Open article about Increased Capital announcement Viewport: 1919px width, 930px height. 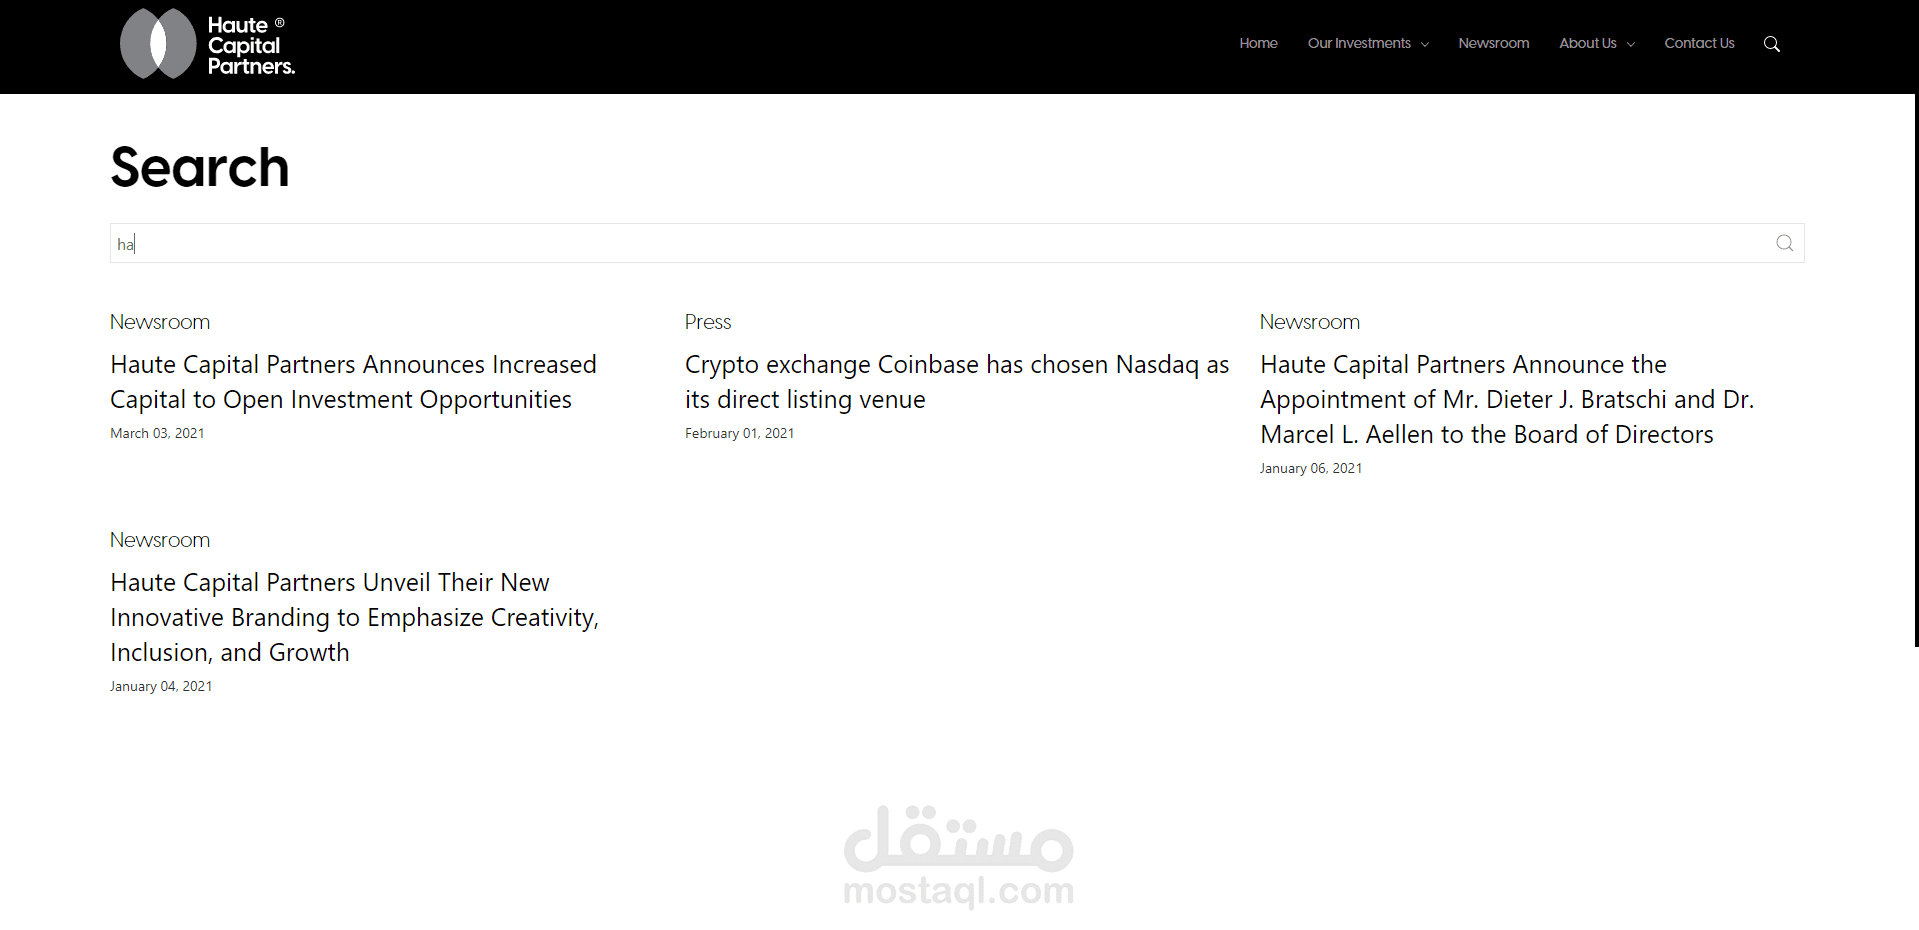pos(353,382)
